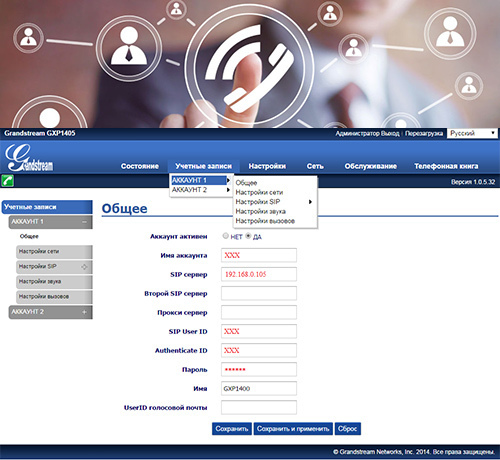Expand the sidebar Настройки SIP section

pos(84,267)
